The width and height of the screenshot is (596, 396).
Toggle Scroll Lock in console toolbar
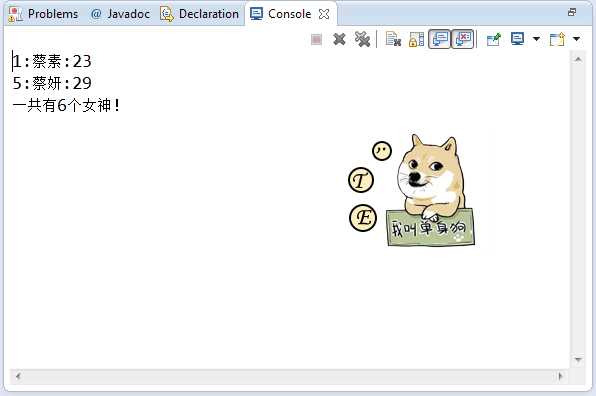tap(416, 39)
